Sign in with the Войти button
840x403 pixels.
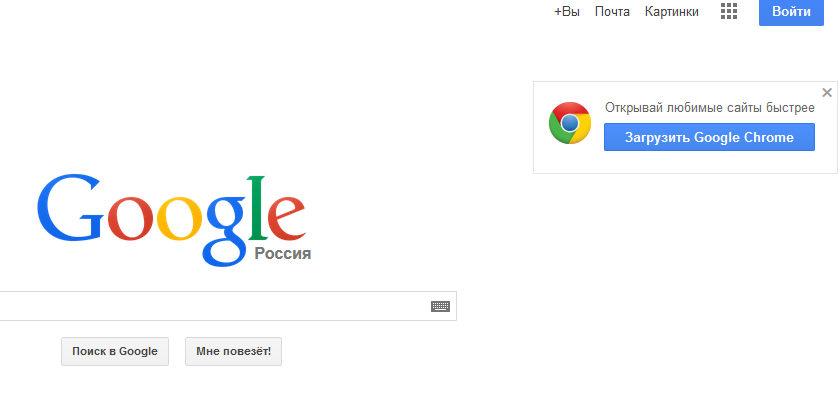tap(791, 12)
